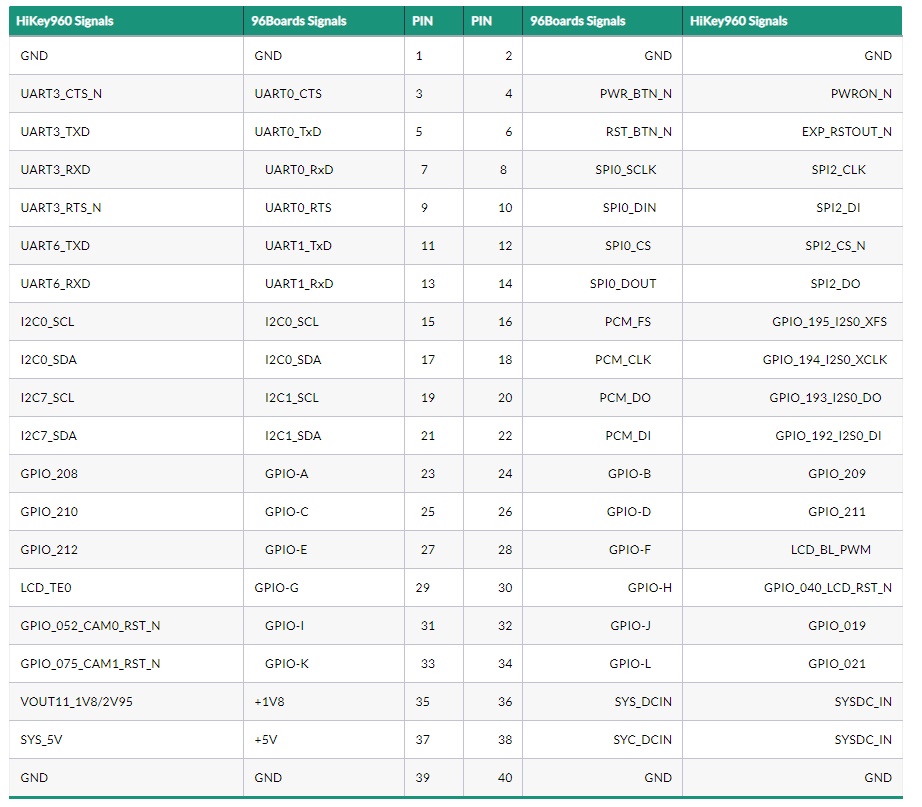Click the first HiKey960 Signals column header
This screenshot has width=922, height=807.
point(126,21)
